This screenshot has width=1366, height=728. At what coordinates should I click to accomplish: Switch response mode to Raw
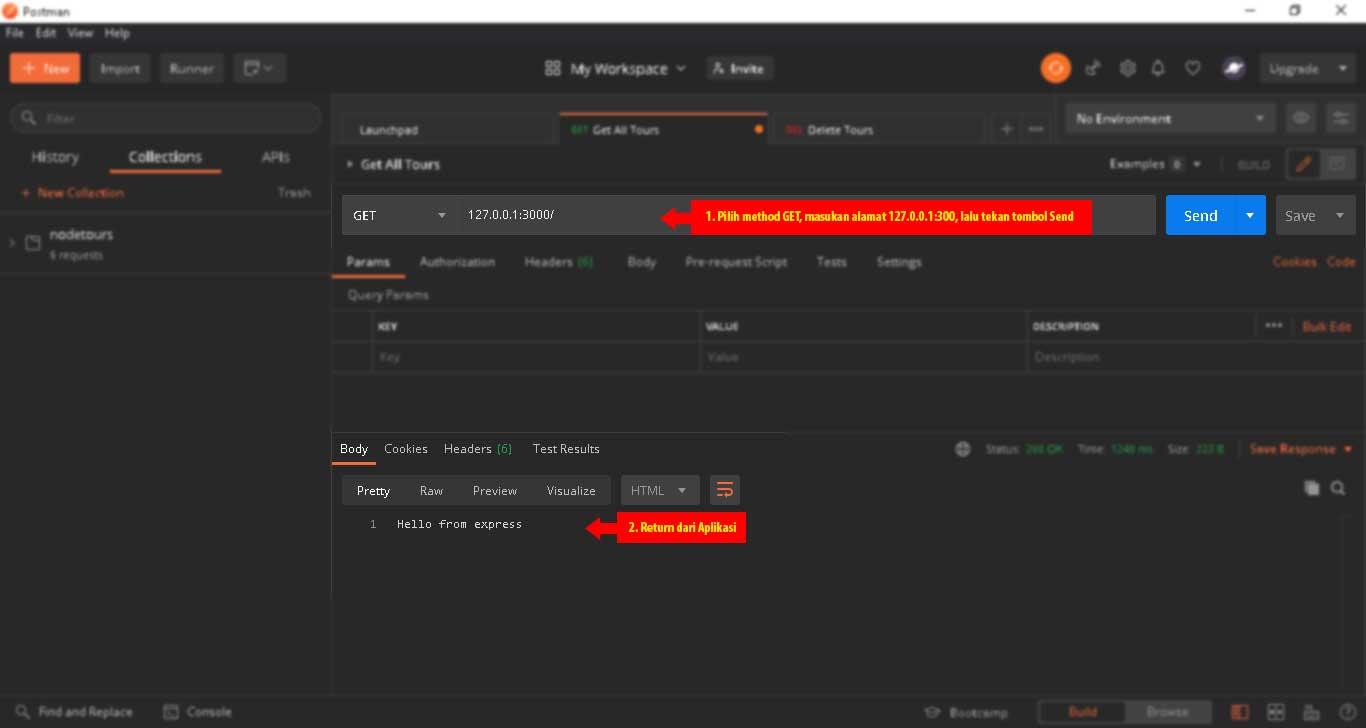pyautogui.click(x=431, y=490)
